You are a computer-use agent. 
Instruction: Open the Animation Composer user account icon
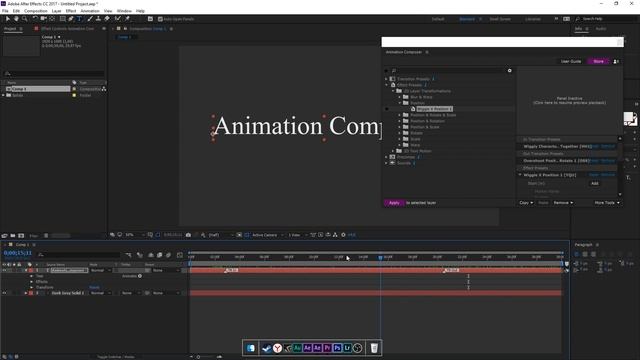pyautogui.click(x=616, y=61)
